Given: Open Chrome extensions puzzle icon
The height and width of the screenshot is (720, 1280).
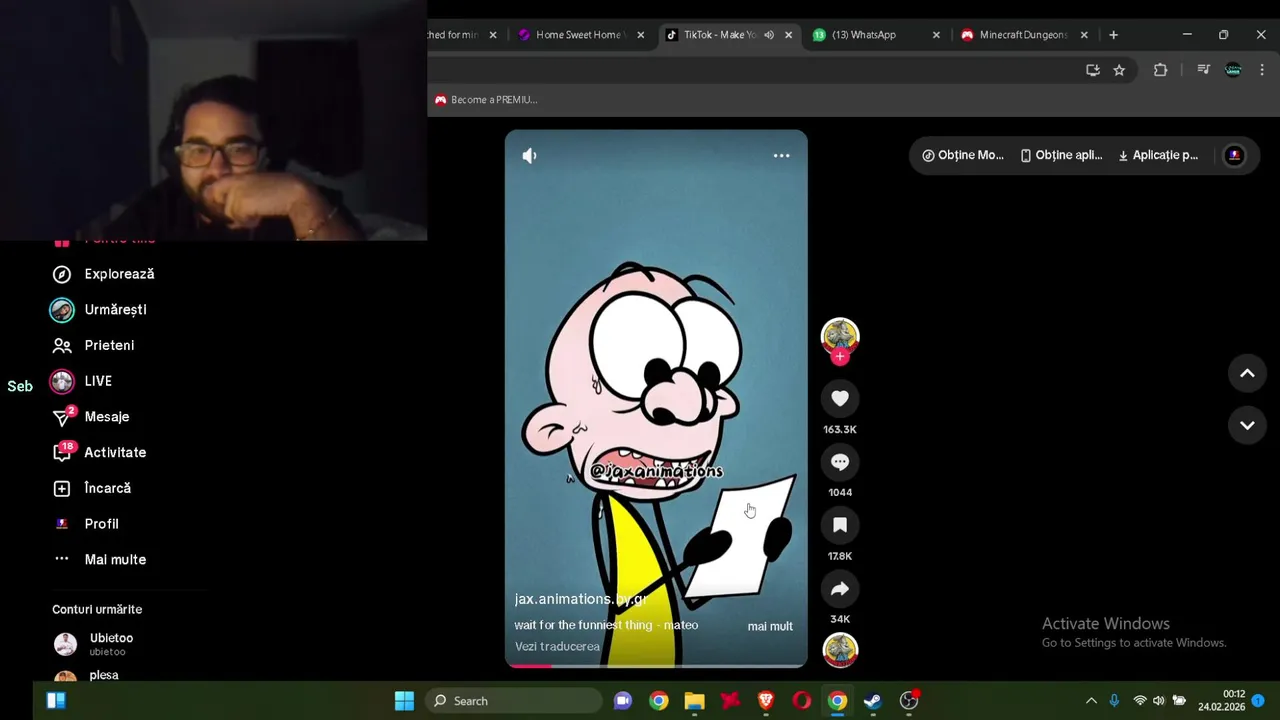Looking at the screenshot, I should click(x=1160, y=70).
